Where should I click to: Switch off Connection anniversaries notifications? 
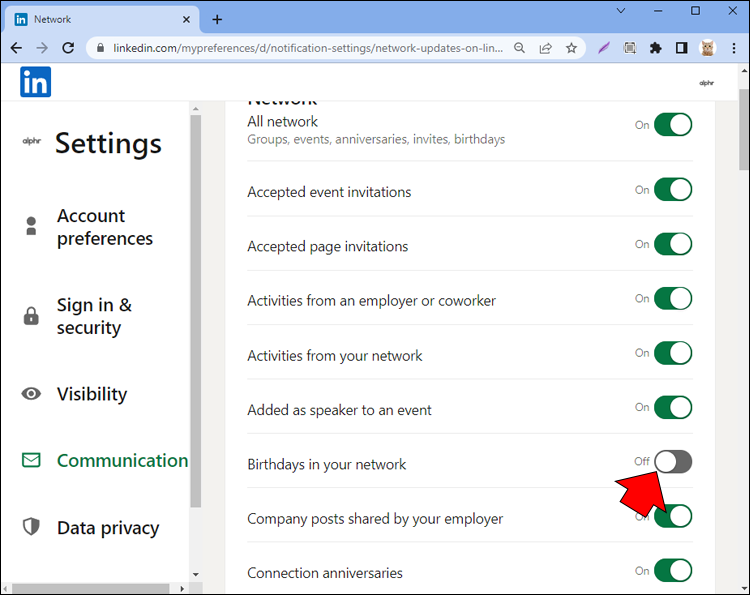[673, 571]
